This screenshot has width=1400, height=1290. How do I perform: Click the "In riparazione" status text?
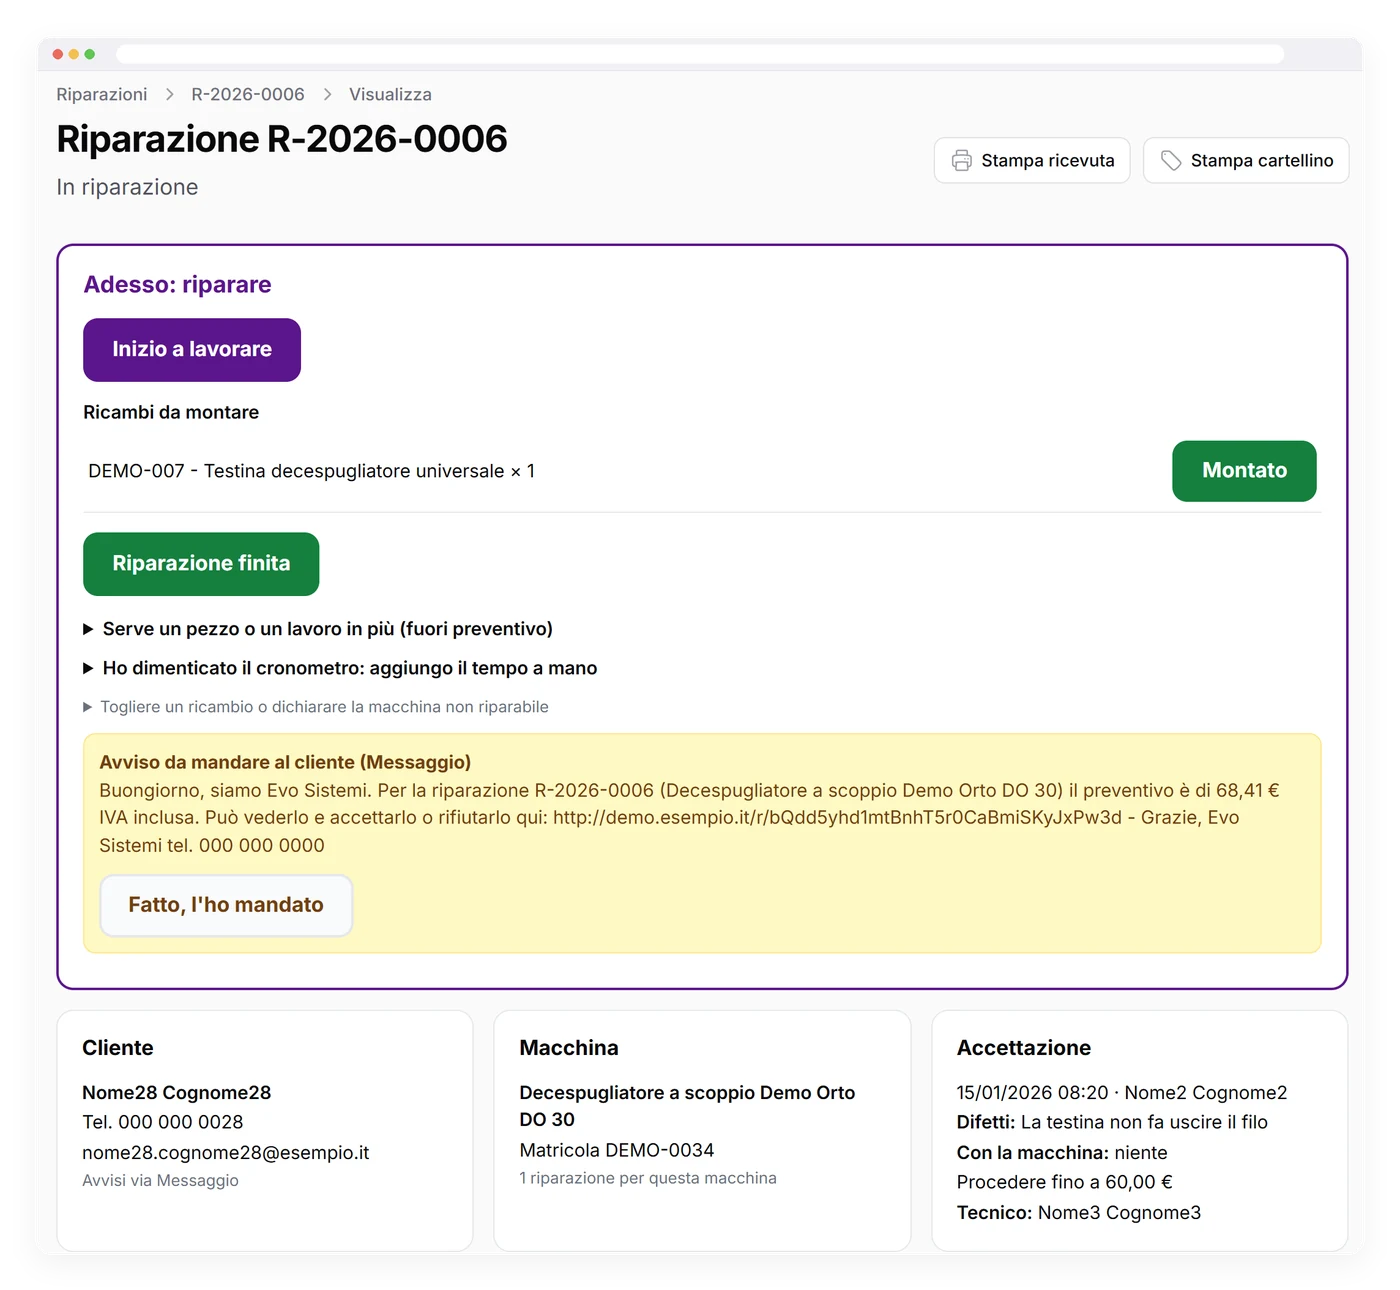tap(127, 187)
